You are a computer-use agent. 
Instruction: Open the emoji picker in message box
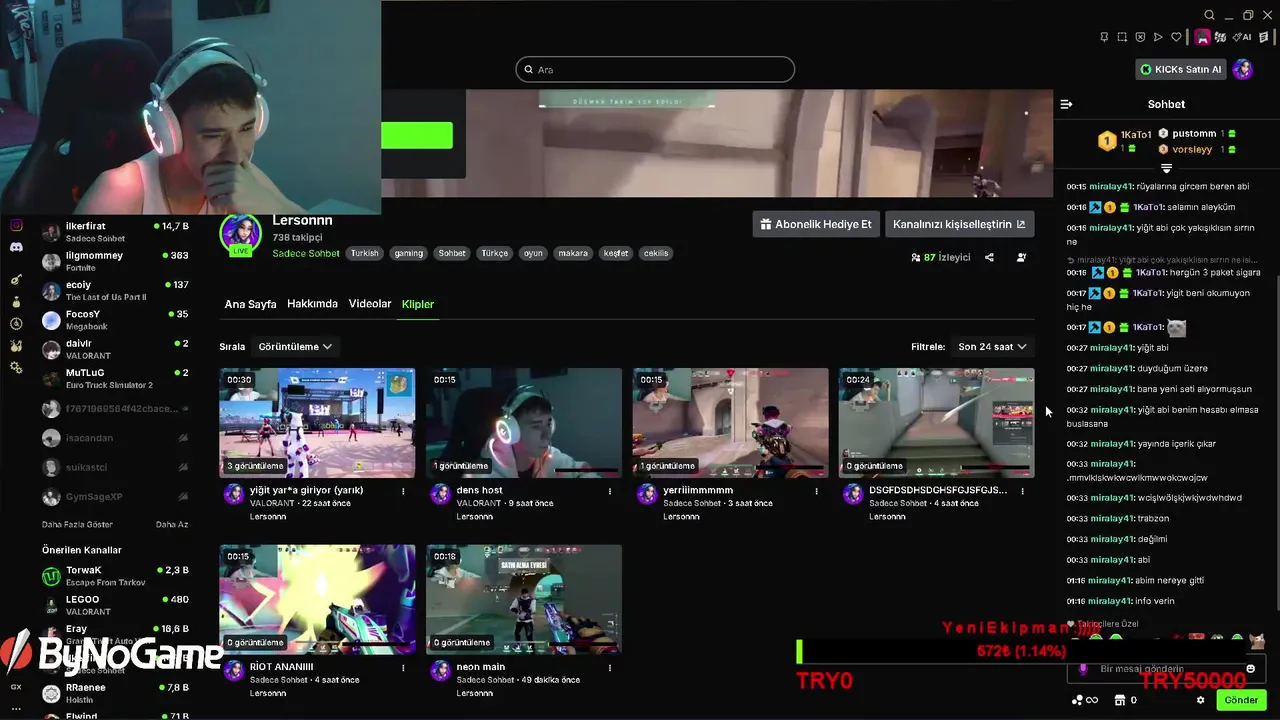[x=1250, y=669]
